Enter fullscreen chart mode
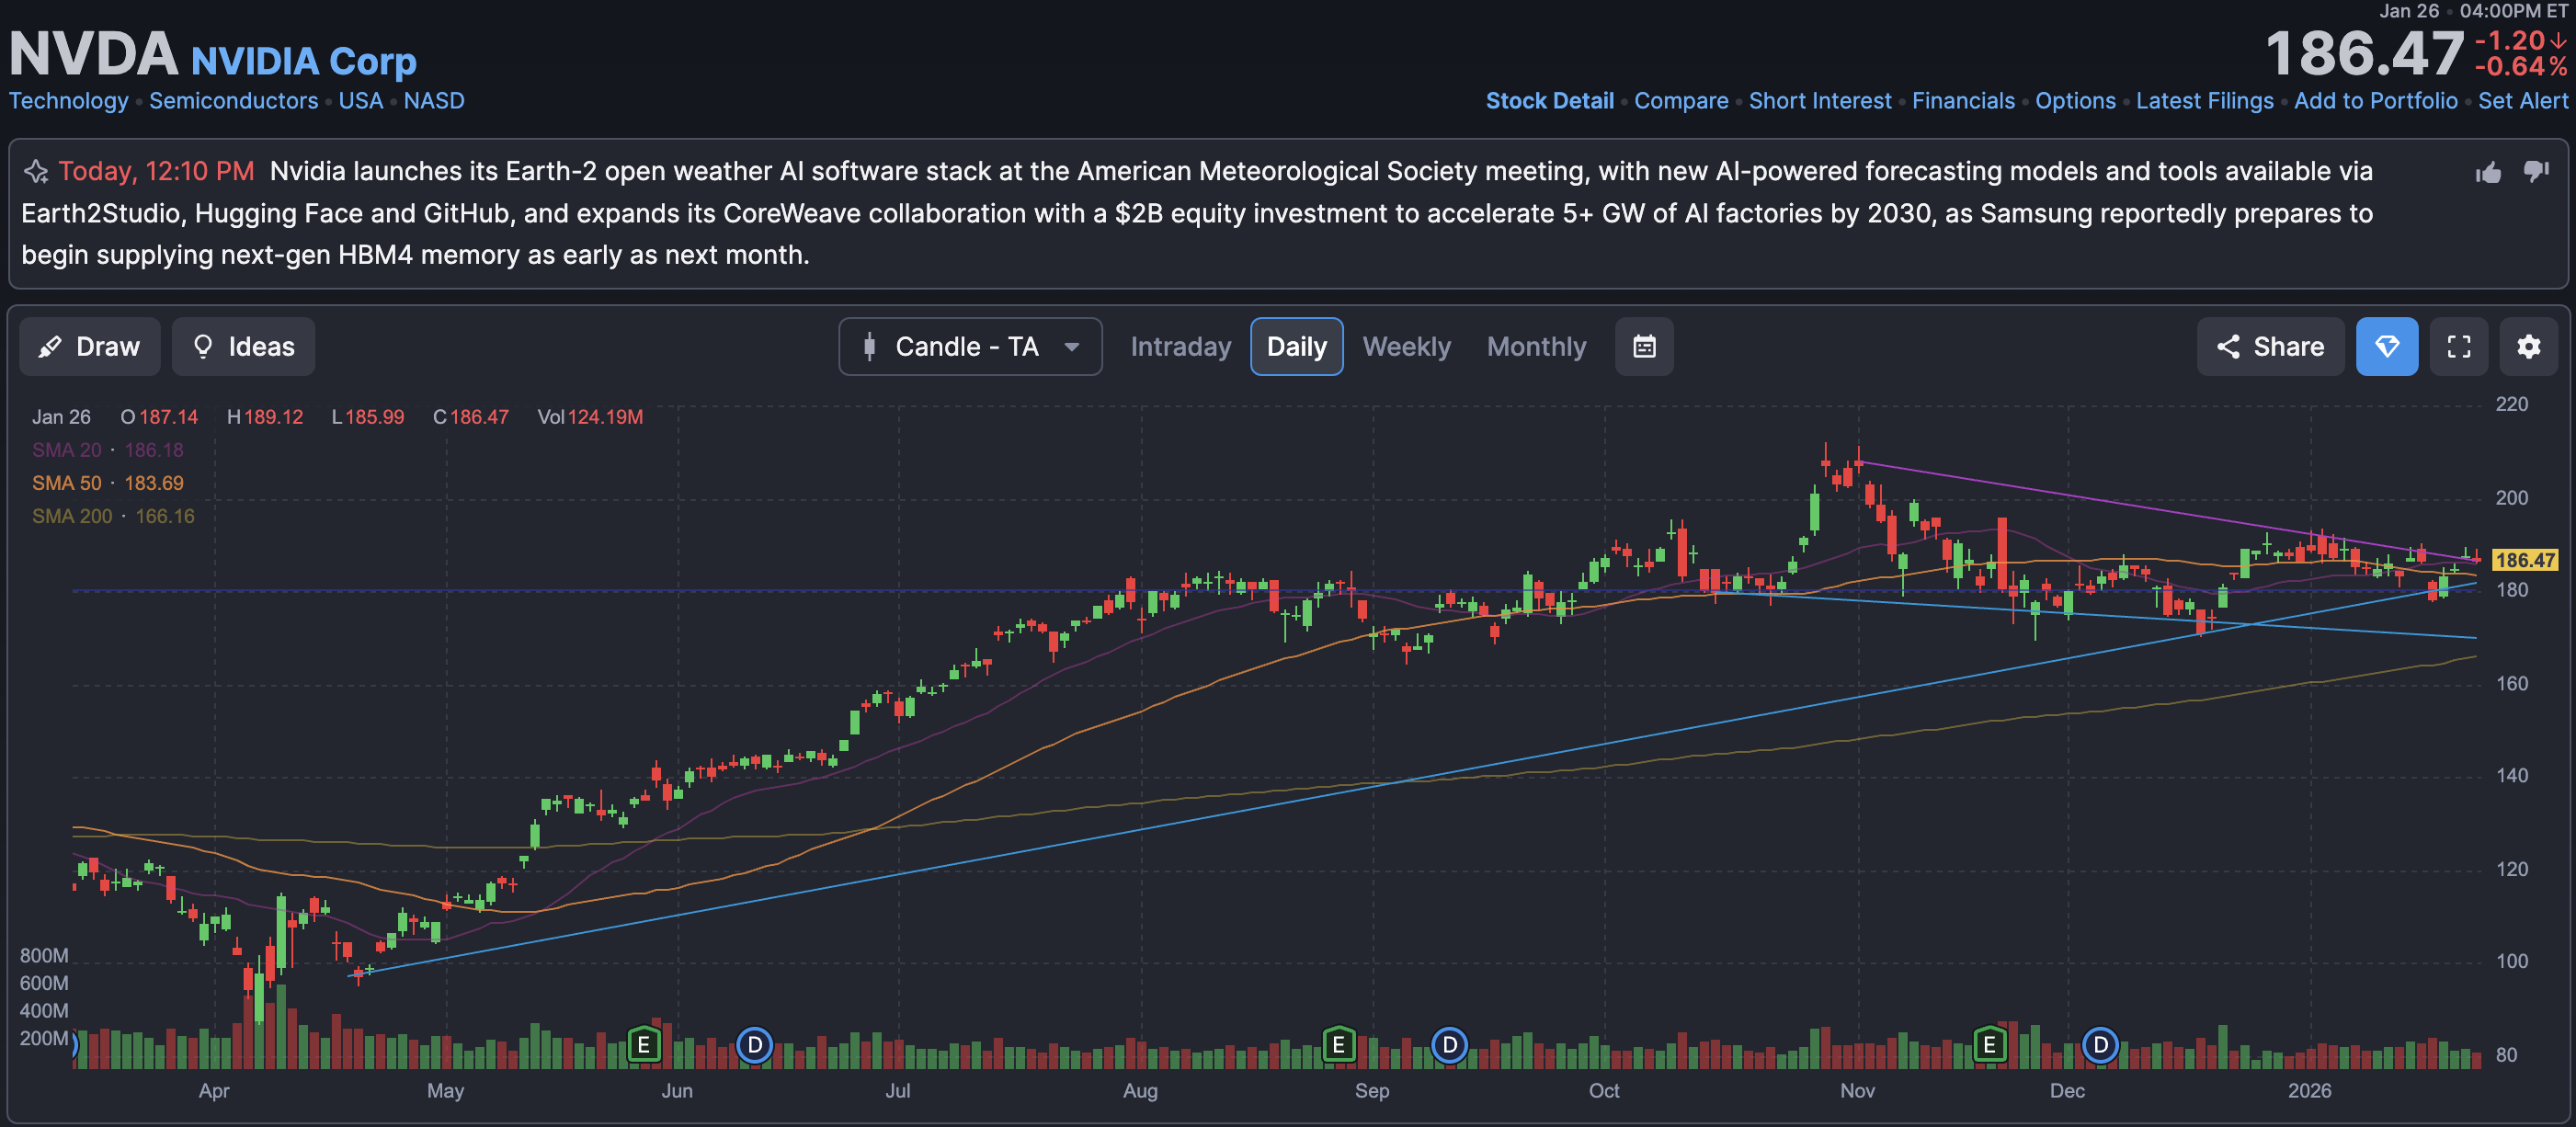This screenshot has height=1127, width=2576. (2458, 347)
